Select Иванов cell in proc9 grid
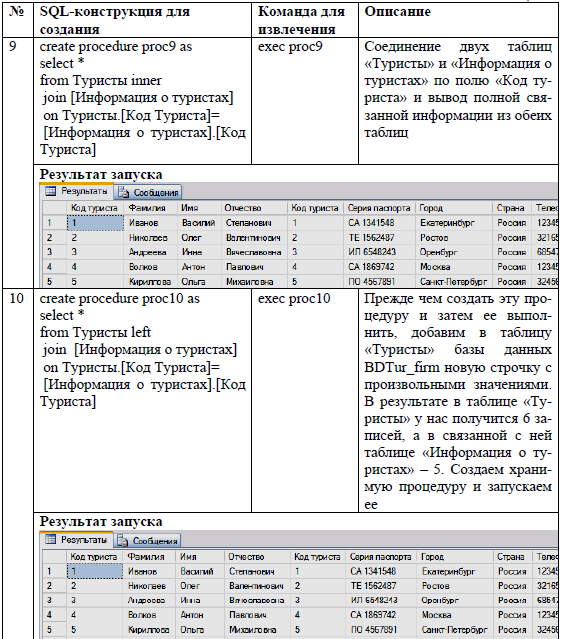This screenshot has width=561, height=639. tap(150, 223)
